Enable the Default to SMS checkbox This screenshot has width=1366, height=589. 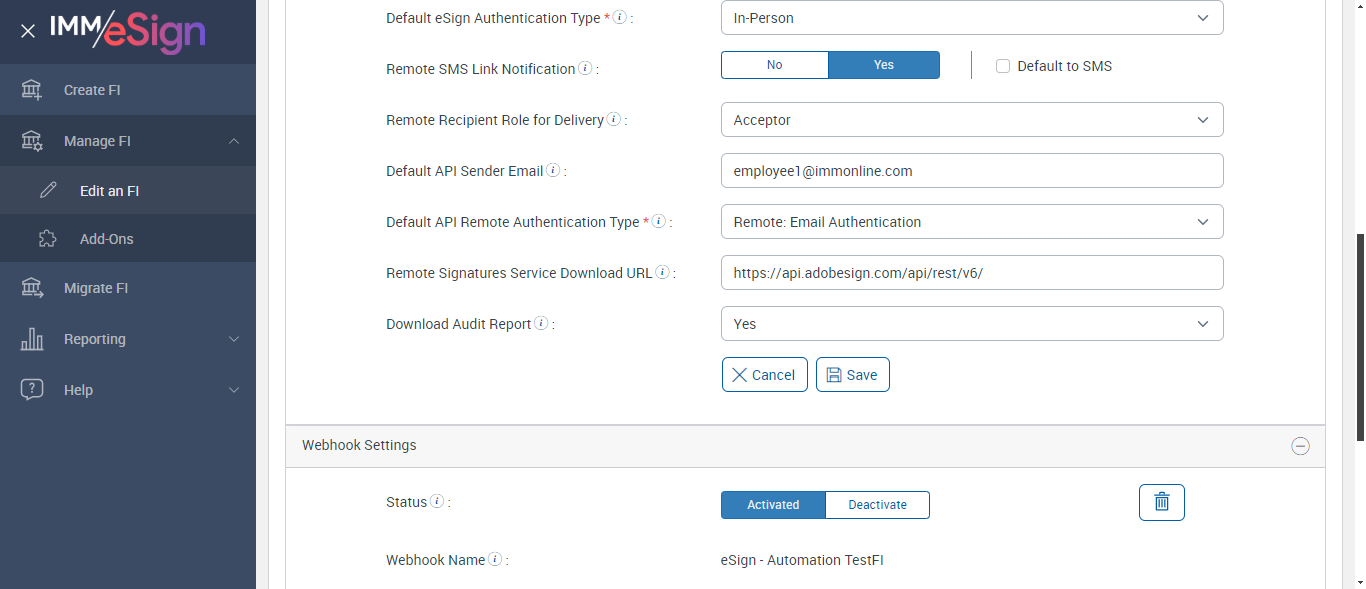[x=1003, y=66]
